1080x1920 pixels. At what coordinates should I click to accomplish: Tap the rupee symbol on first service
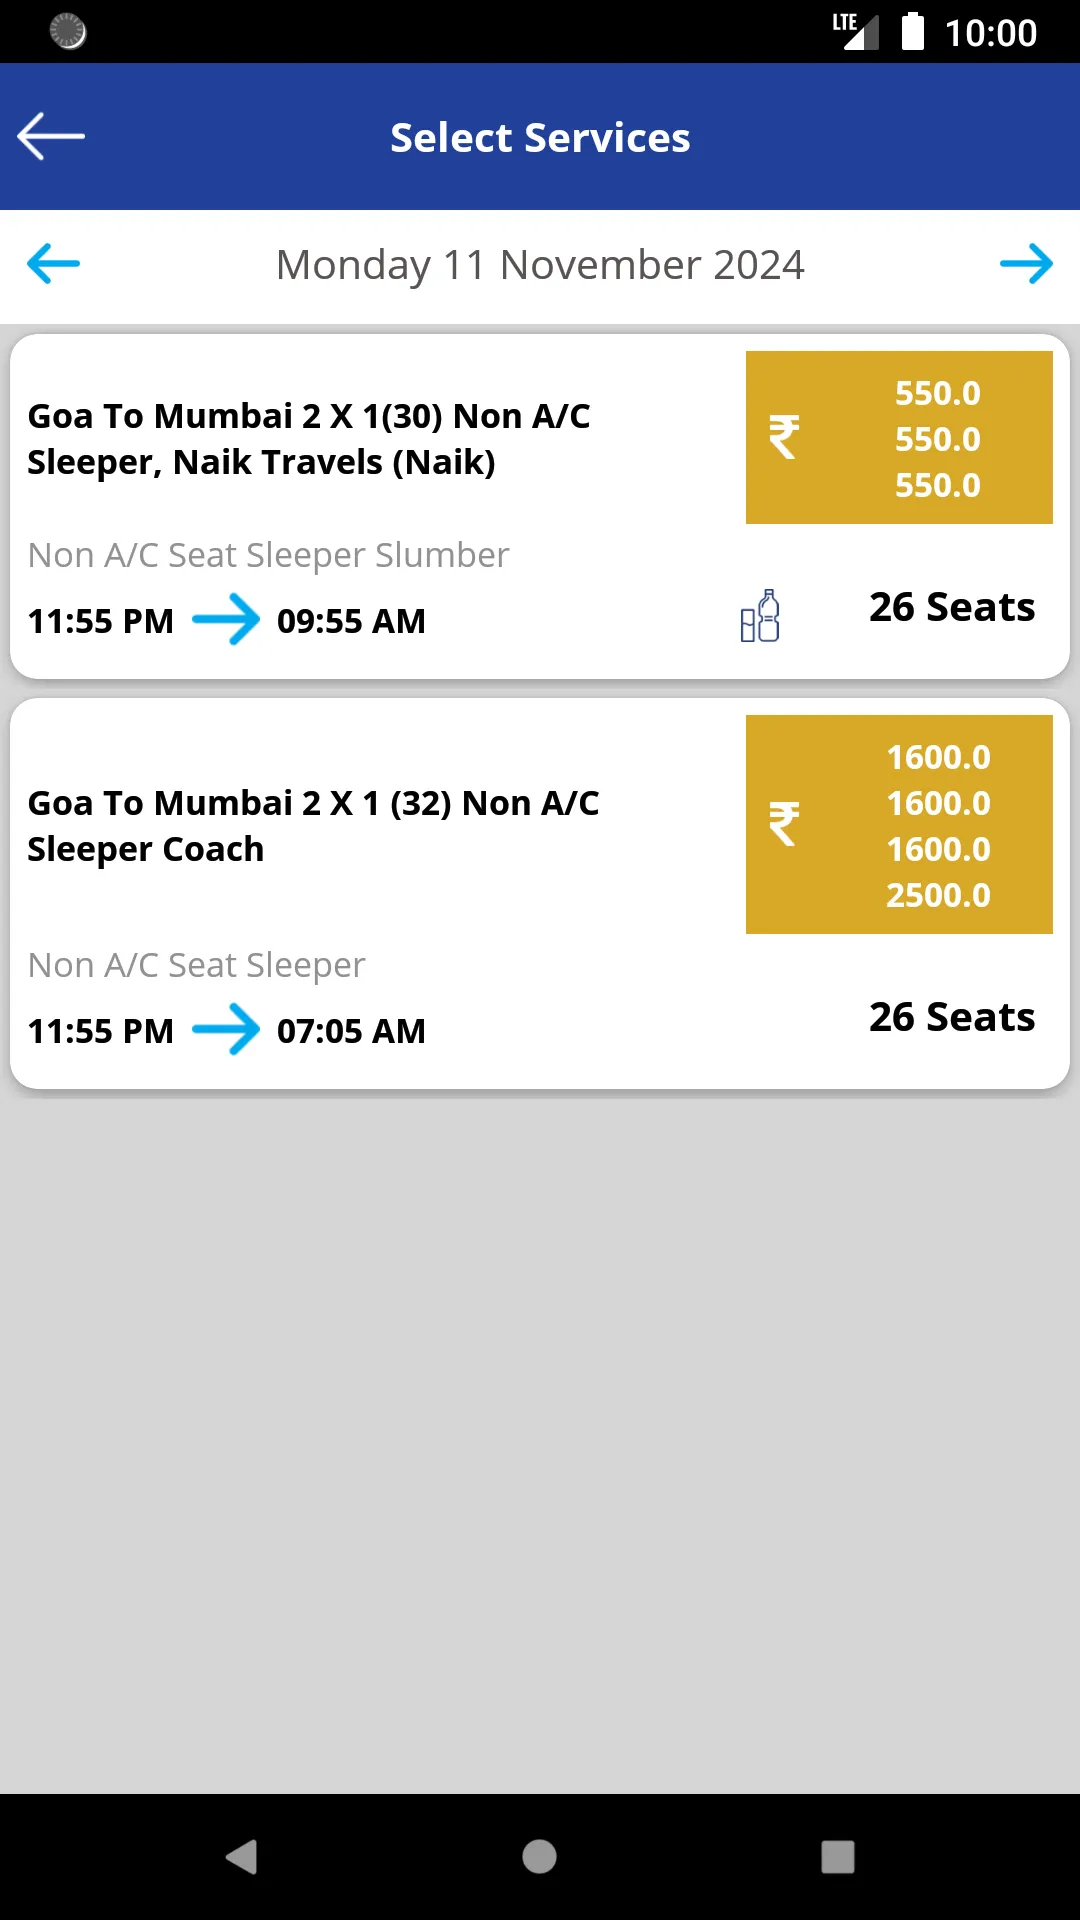tap(784, 437)
